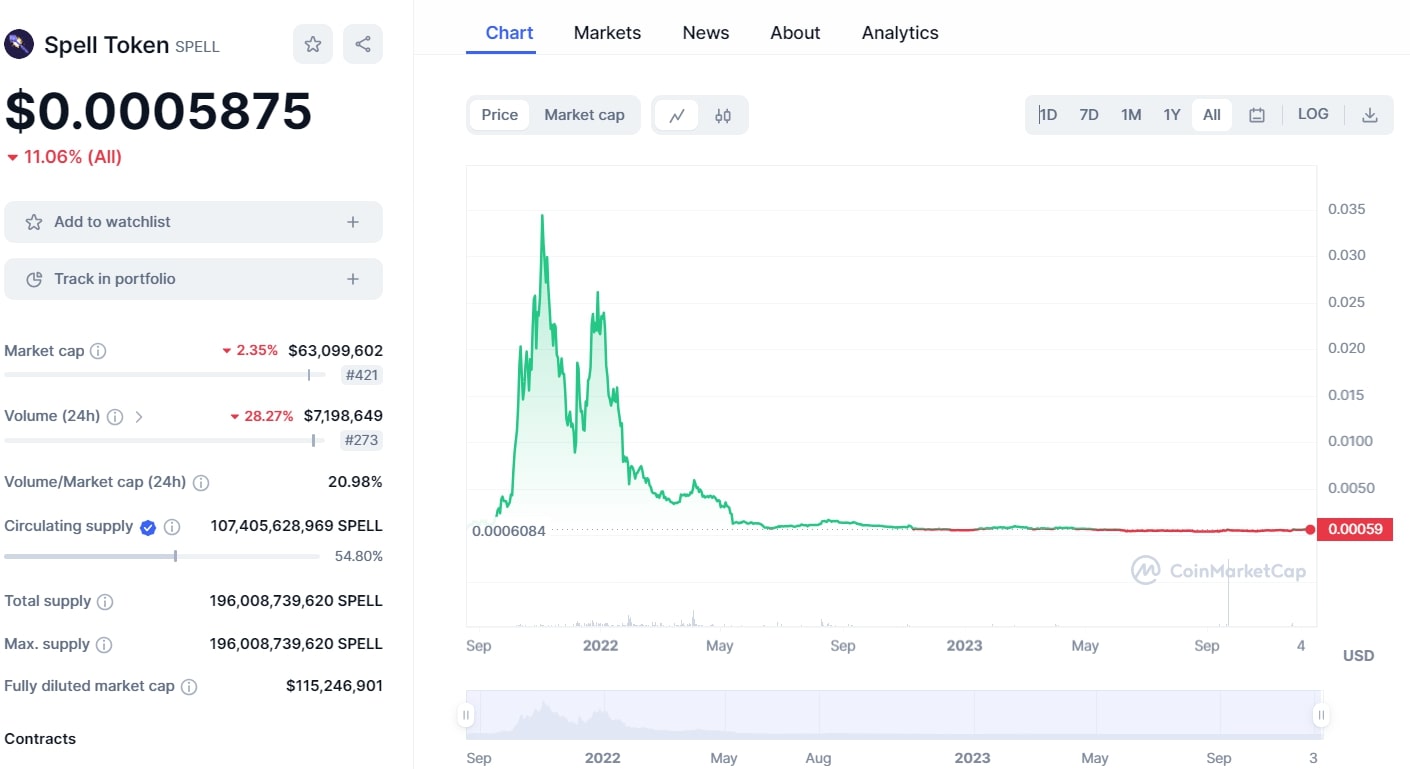Click plus icon on Track in portfolio
Viewport: 1410px width, 769px height.
point(353,279)
